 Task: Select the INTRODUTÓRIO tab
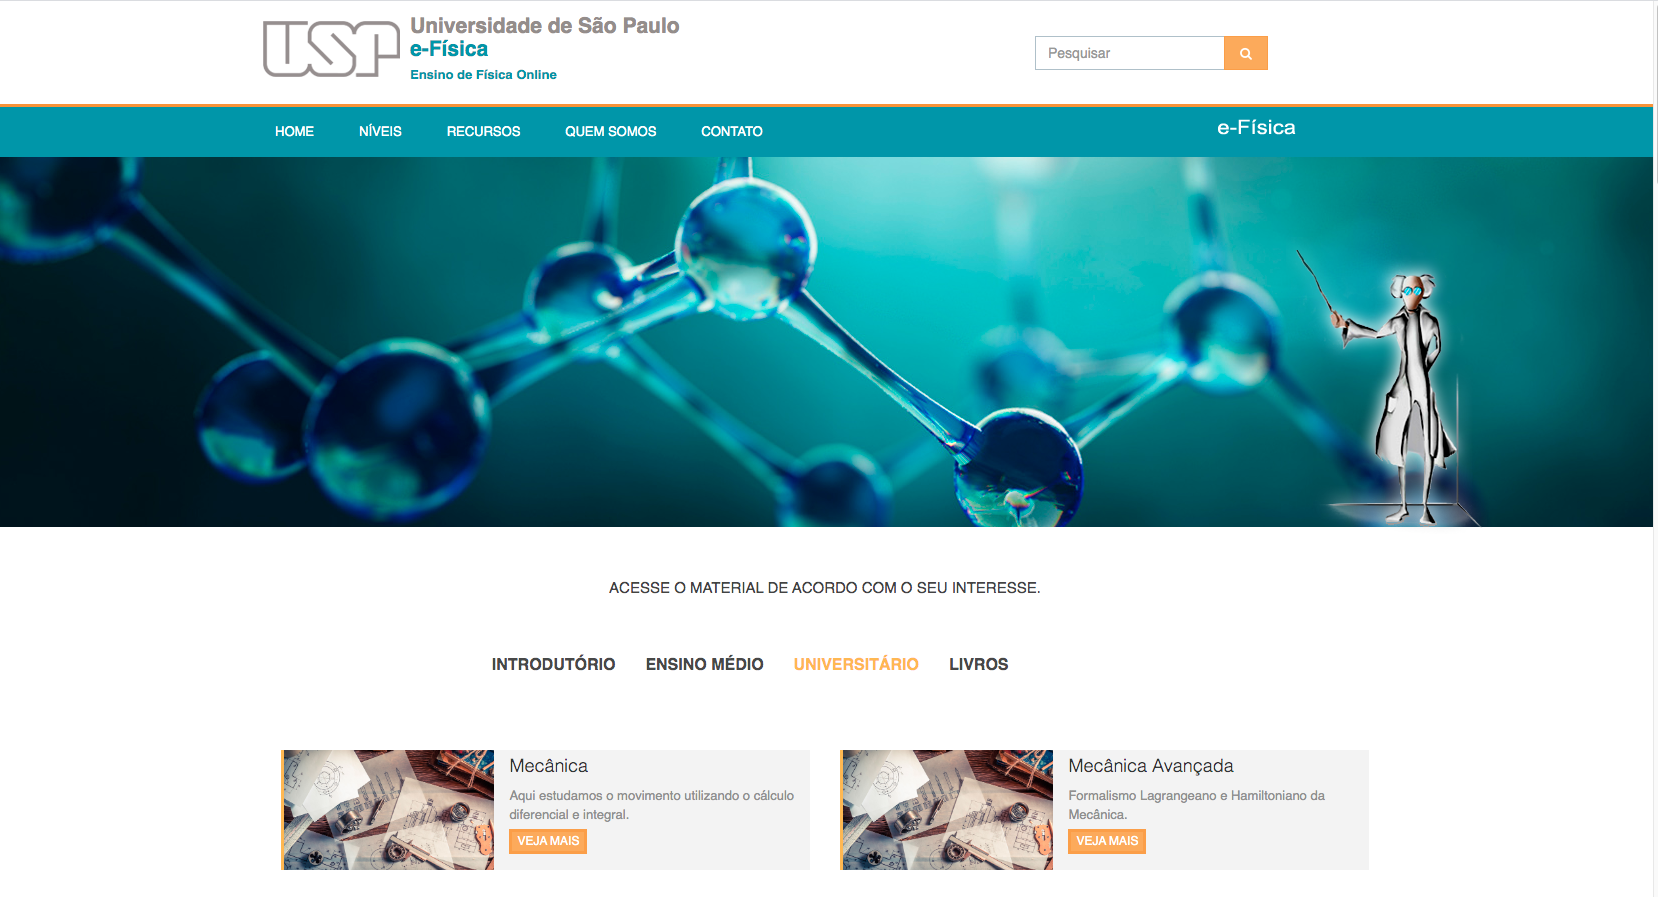coord(553,664)
